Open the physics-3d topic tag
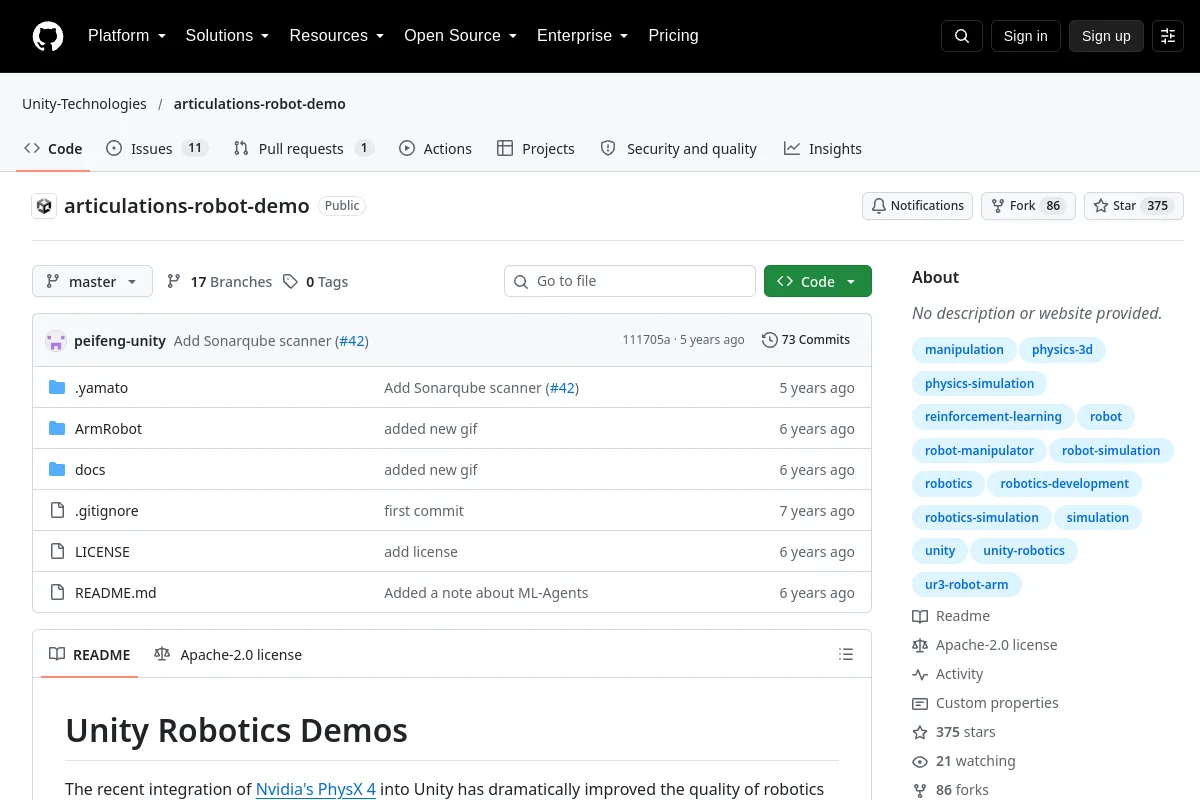 tap(1062, 350)
